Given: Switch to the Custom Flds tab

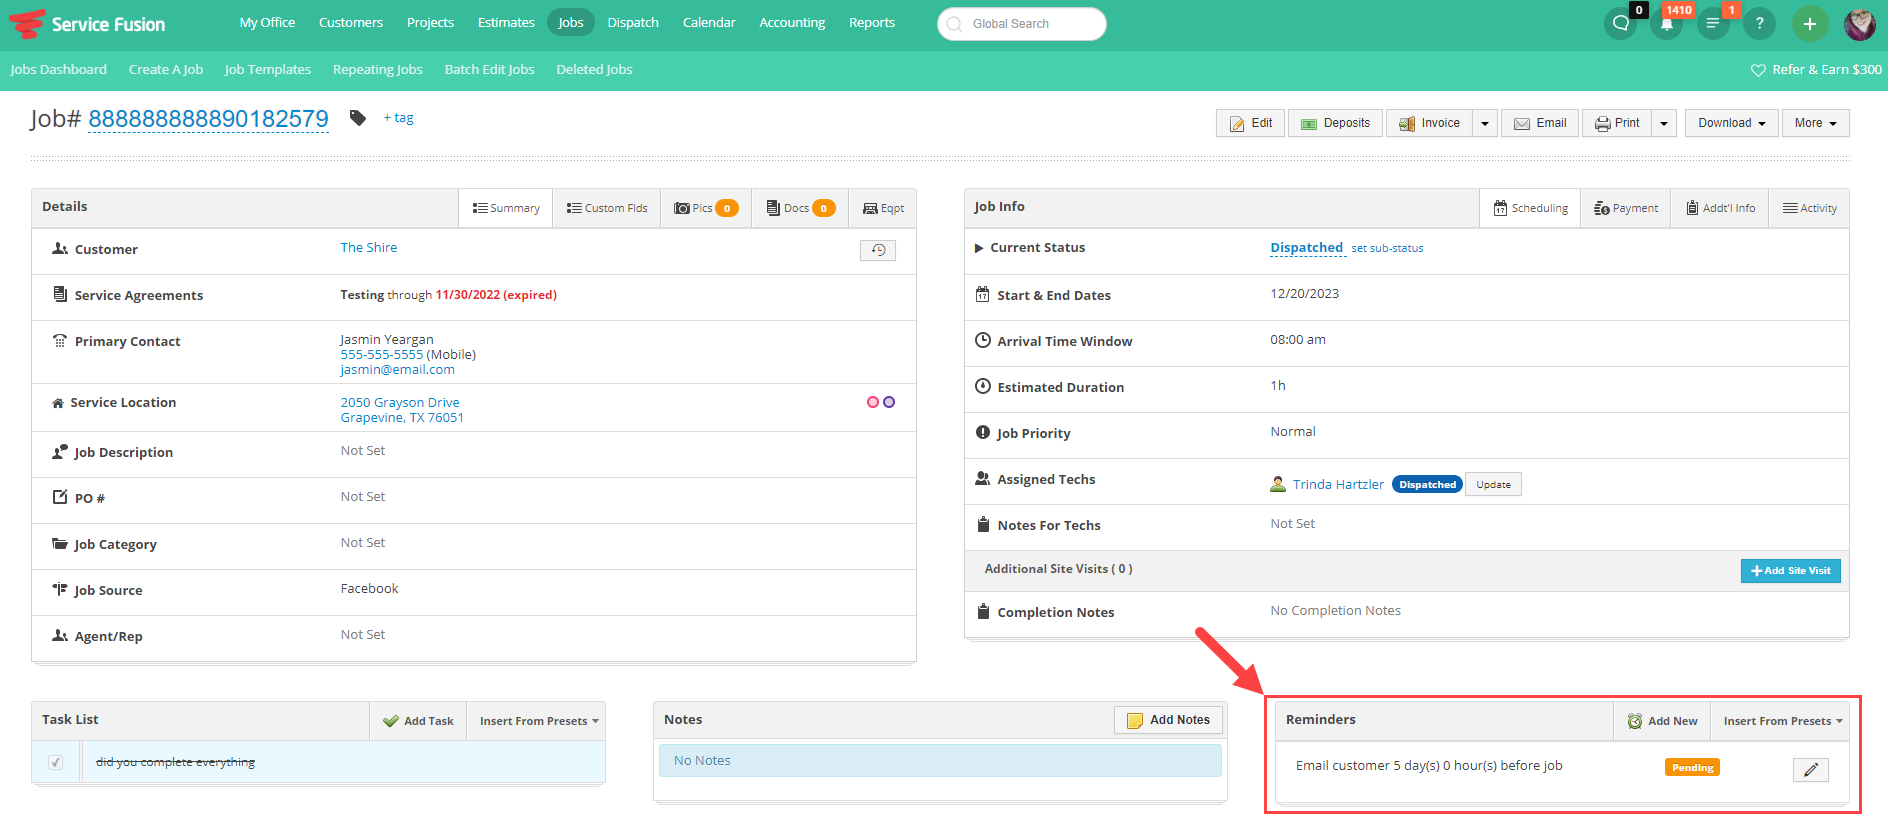Looking at the screenshot, I should click(607, 208).
